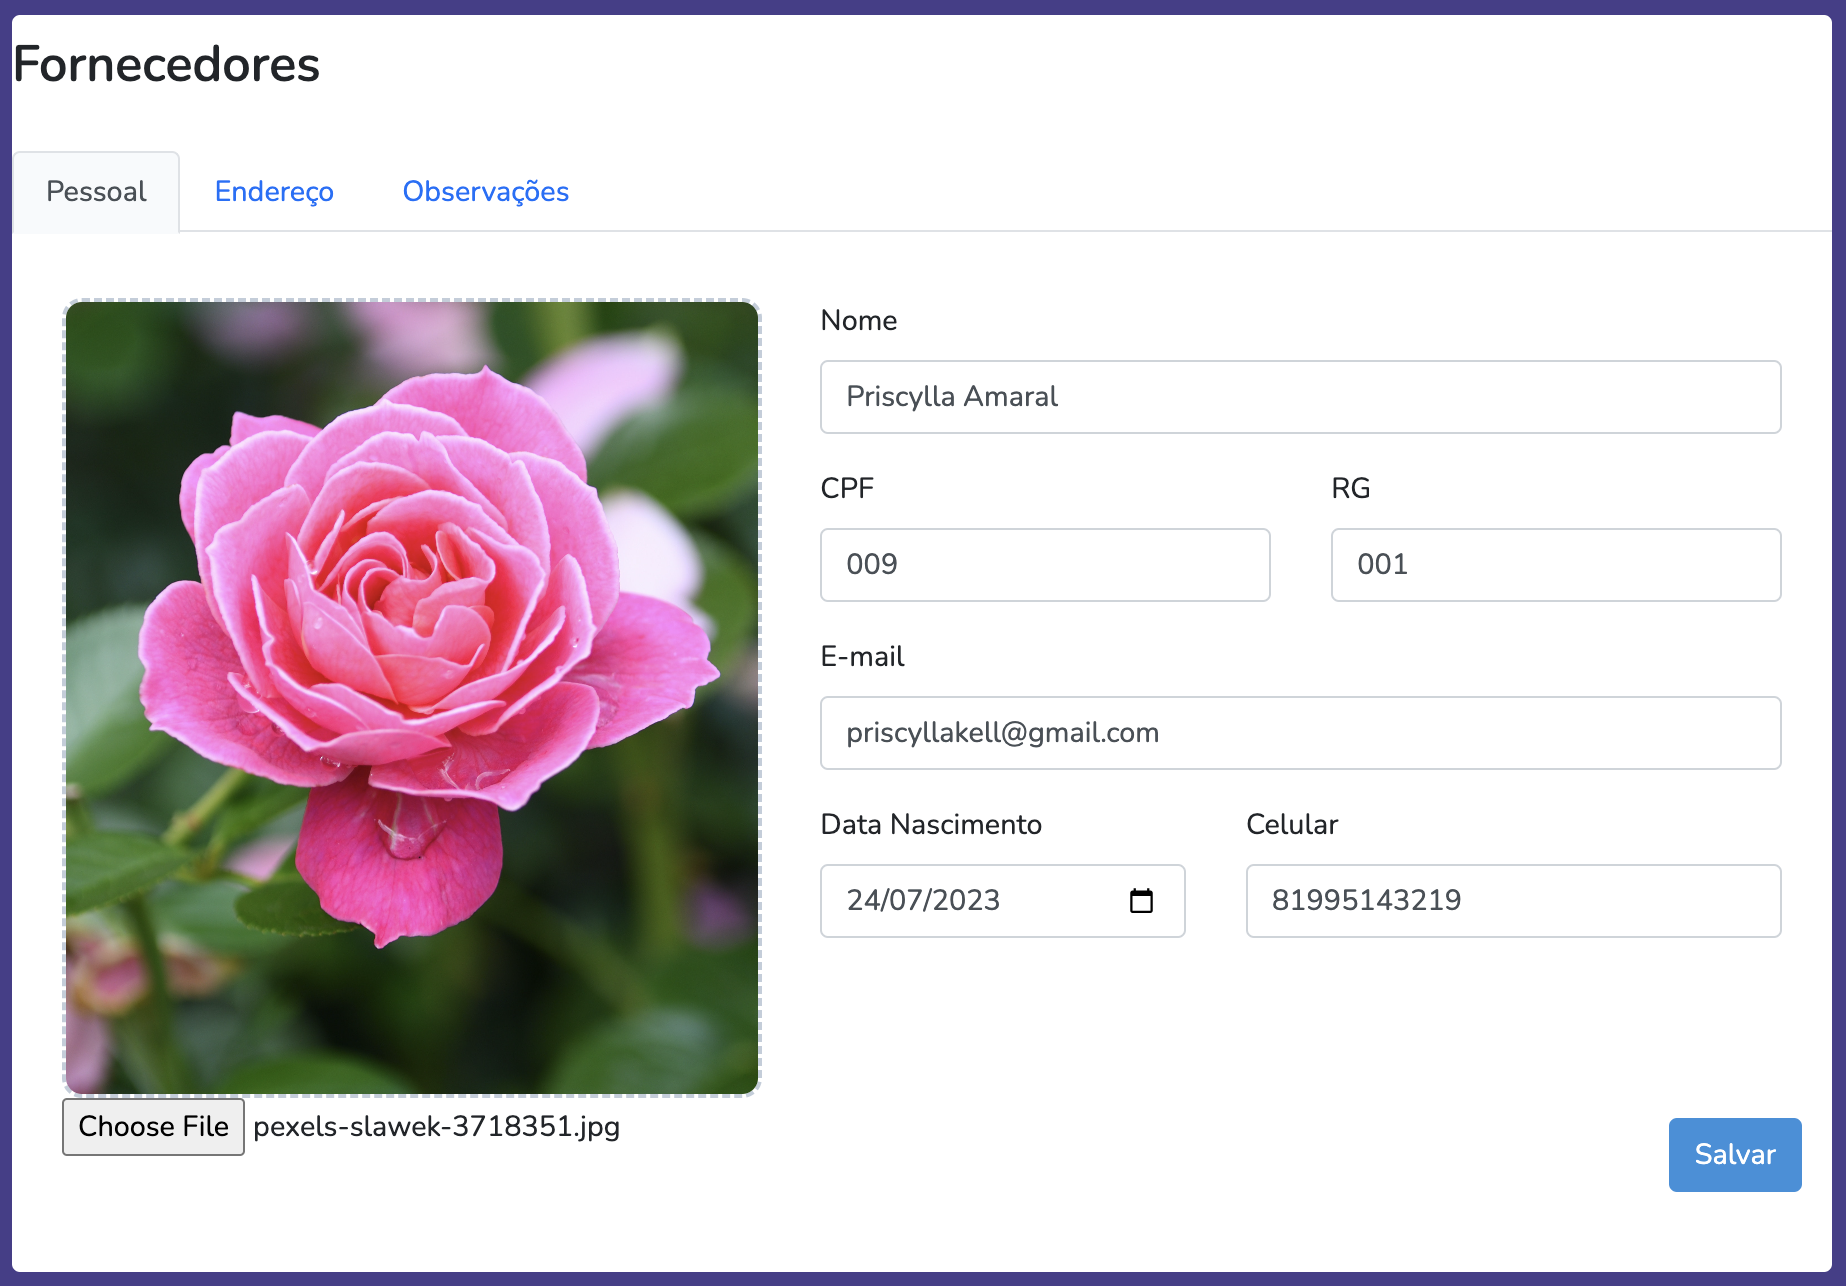
Task: Click the Choose File button
Action: (153, 1126)
